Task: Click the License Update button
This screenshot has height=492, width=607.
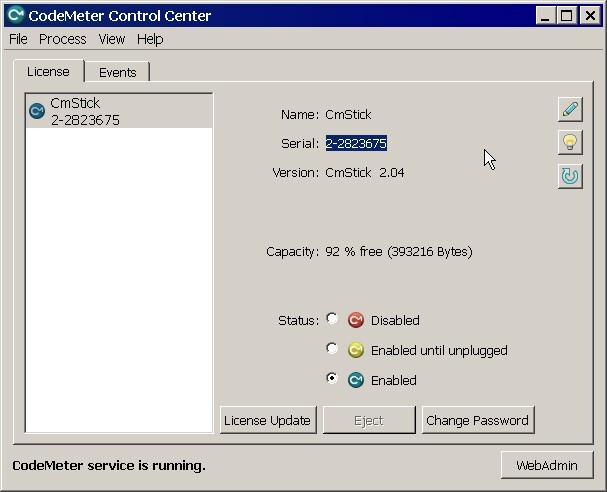Action: [x=268, y=420]
